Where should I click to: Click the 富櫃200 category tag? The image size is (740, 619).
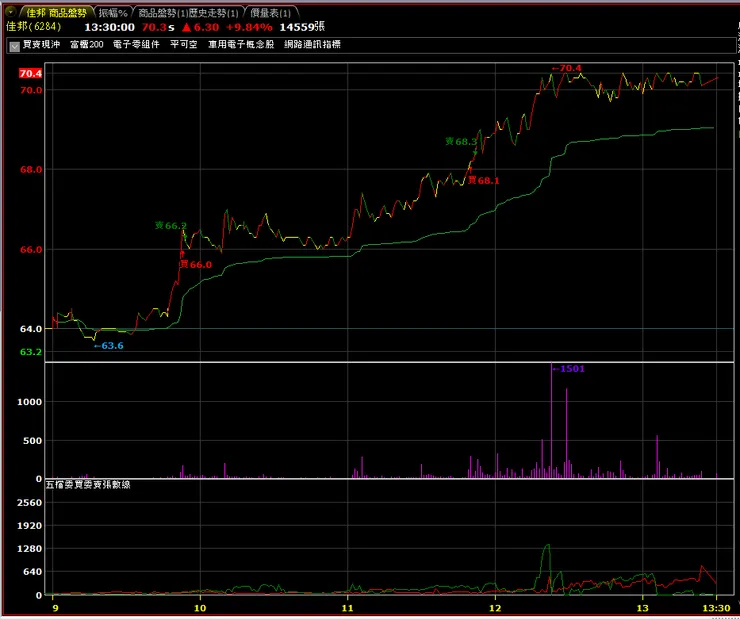coord(87,45)
